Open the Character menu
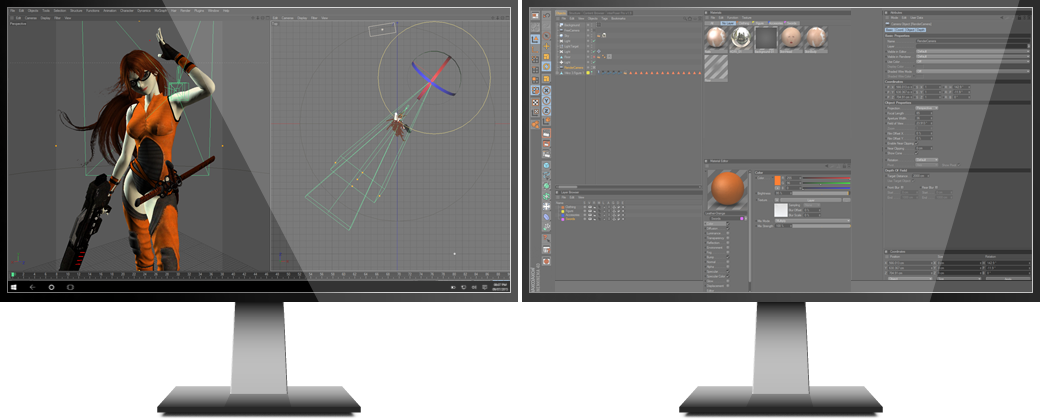 tap(127, 11)
